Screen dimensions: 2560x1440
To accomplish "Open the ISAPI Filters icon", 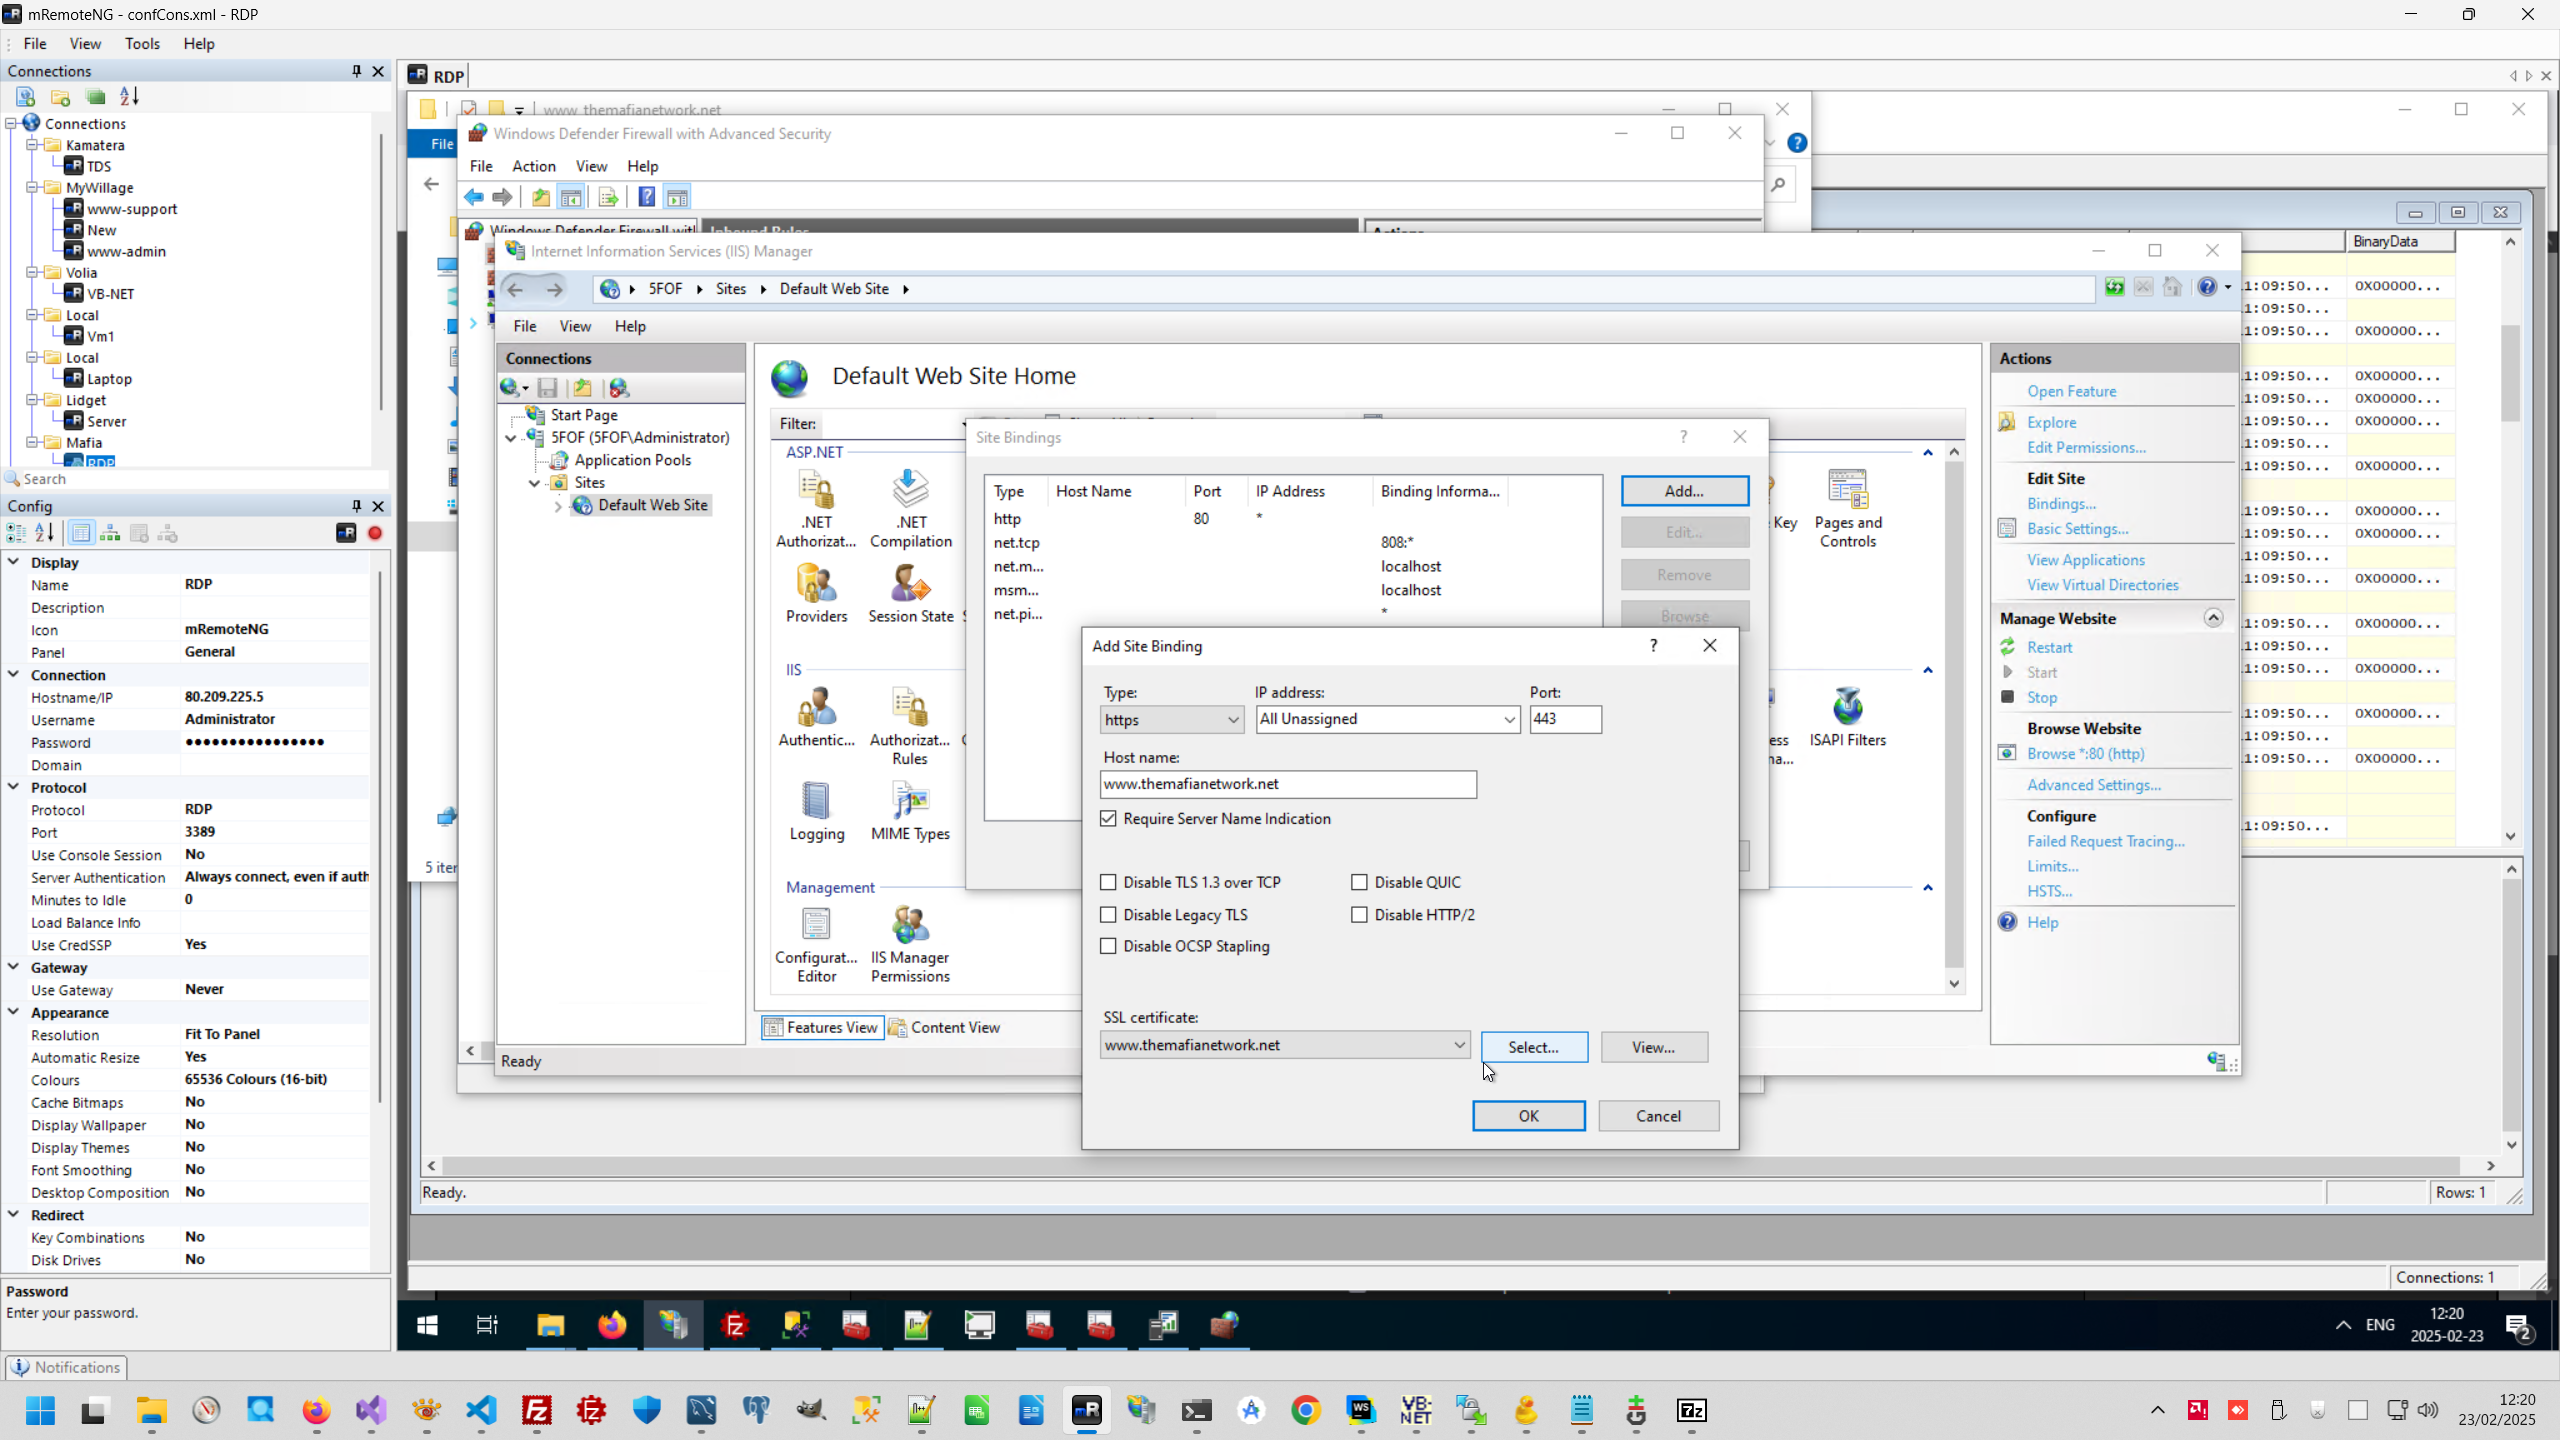I will point(1847,708).
